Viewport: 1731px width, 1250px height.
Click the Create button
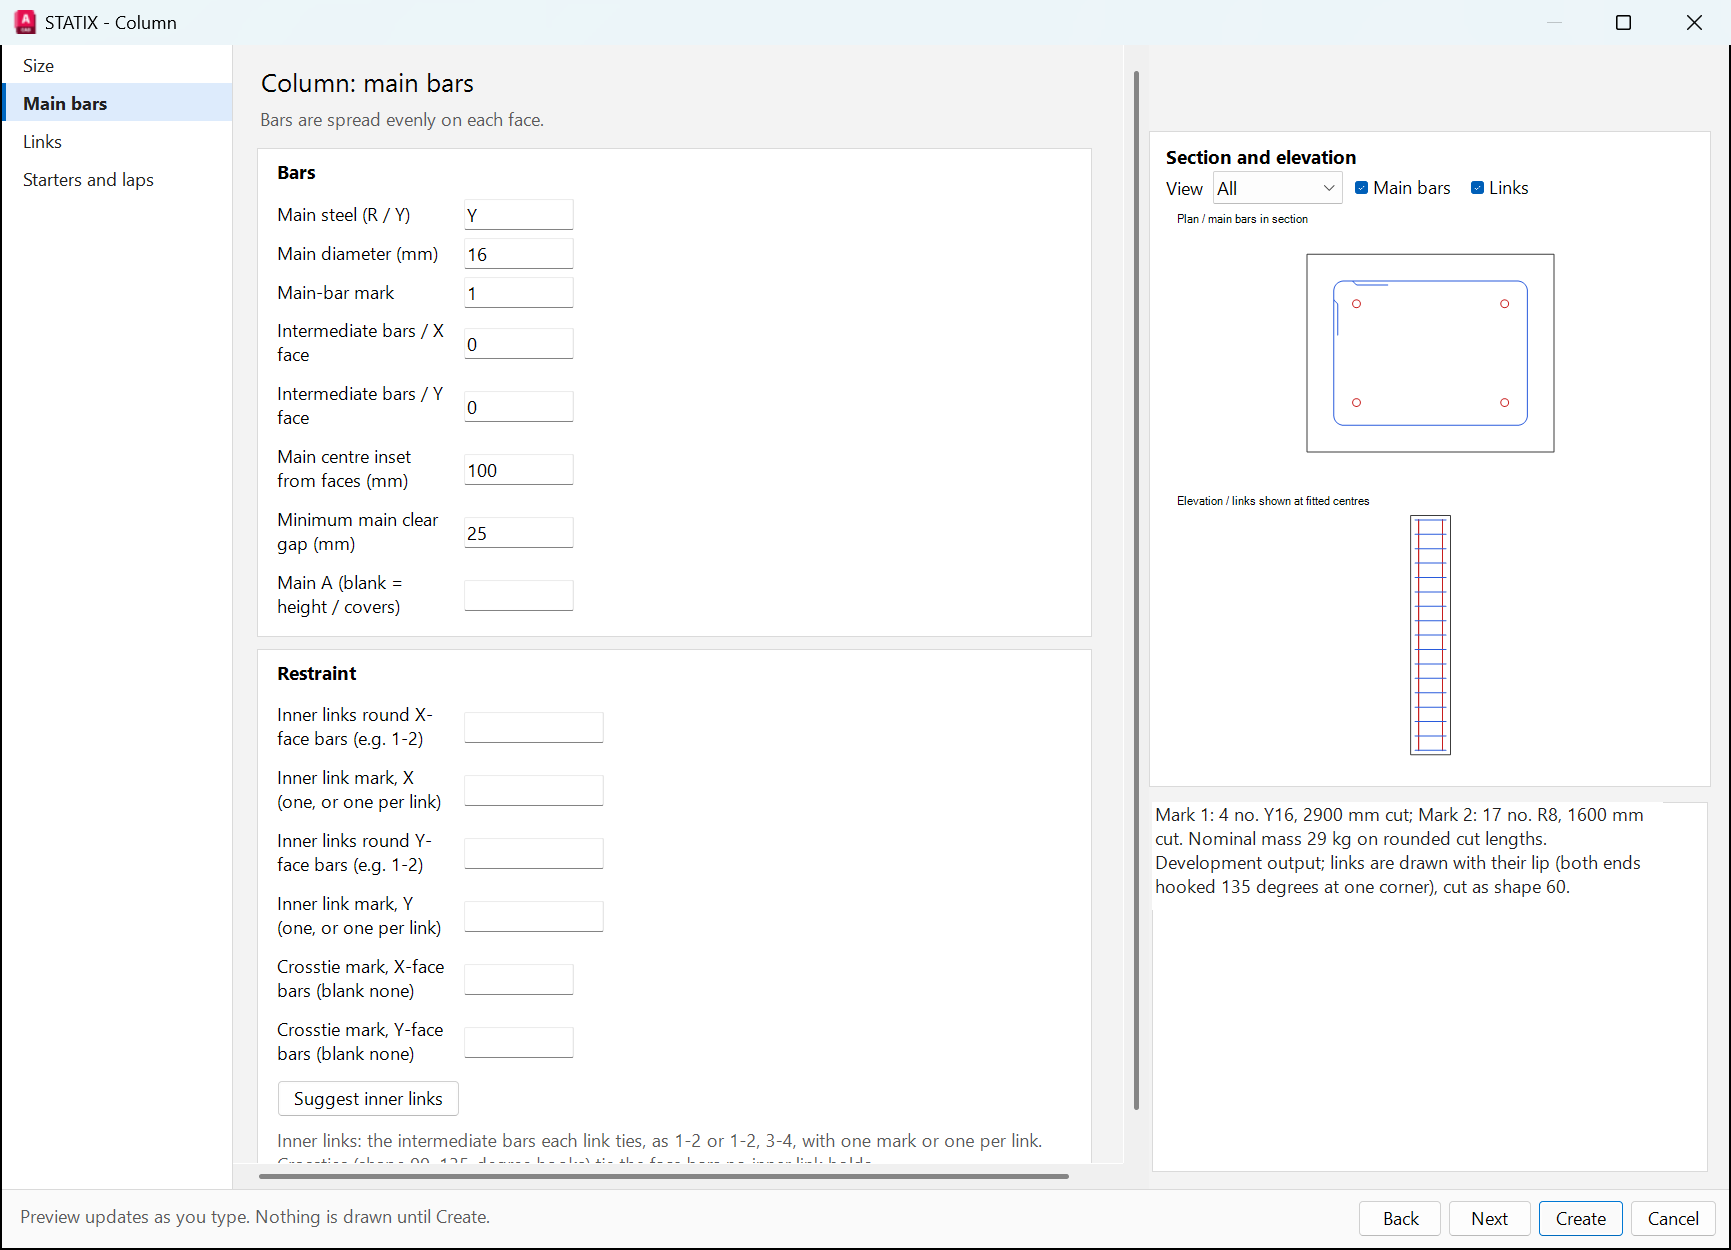pos(1580,1218)
